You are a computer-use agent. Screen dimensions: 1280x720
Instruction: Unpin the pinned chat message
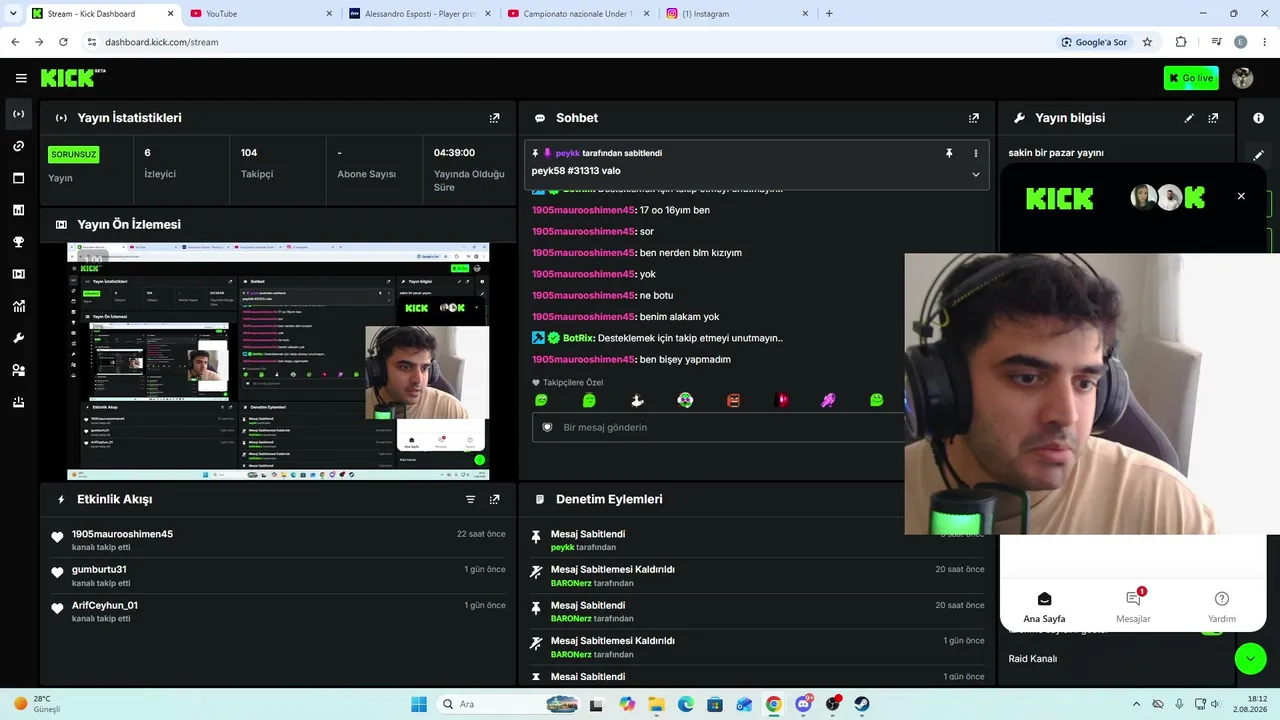(949, 153)
